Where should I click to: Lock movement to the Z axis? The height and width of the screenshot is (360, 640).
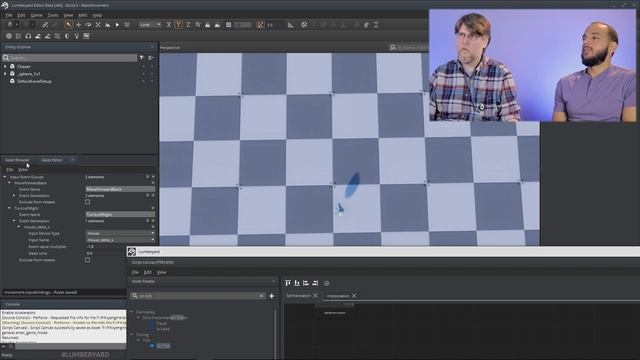(188, 25)
